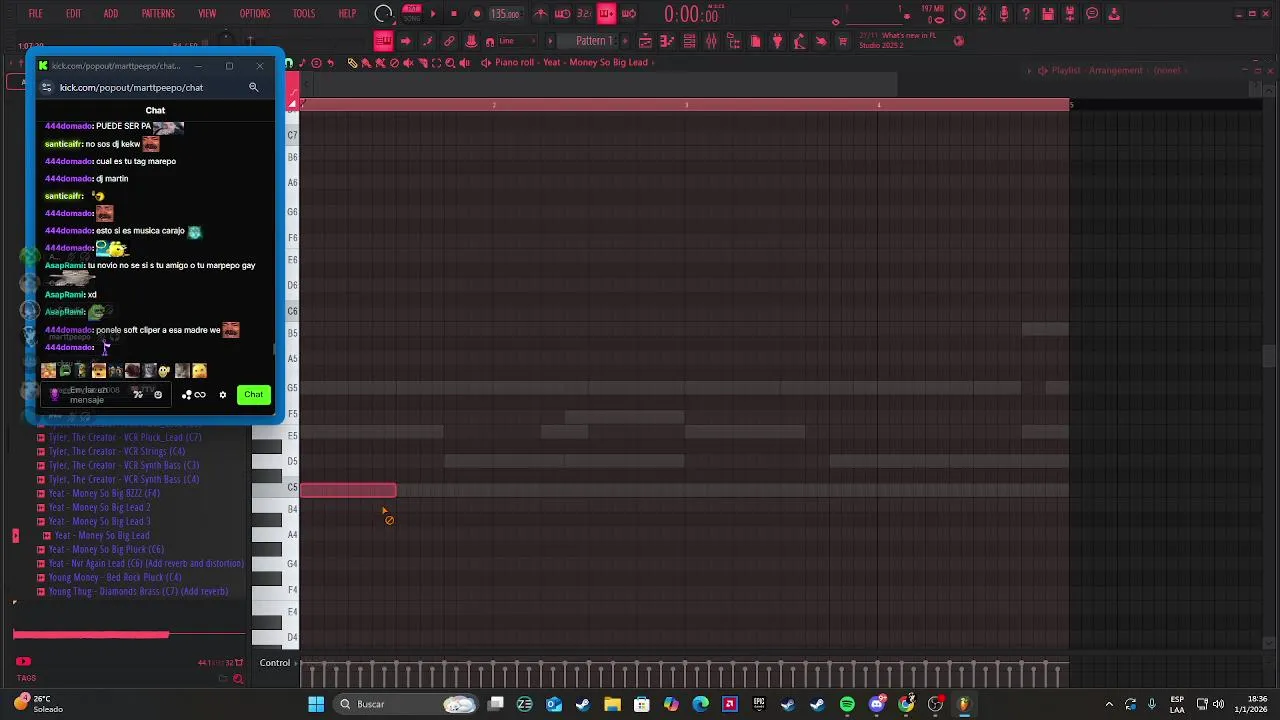This screenshot has width=1280, height=720.
Task: Toggle wait for input before recording
Action: tap(562, 14)
